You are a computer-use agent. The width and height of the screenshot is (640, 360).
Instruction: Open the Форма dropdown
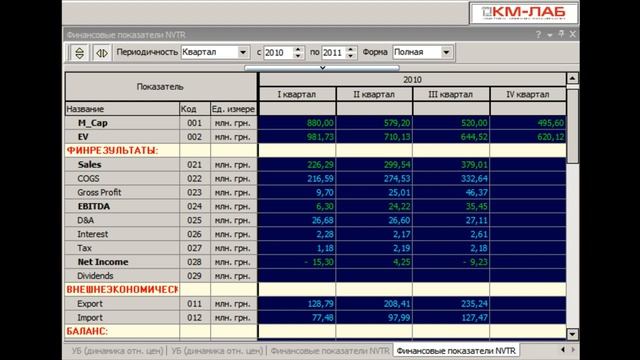pyautogui.click(x=446, y=52)
